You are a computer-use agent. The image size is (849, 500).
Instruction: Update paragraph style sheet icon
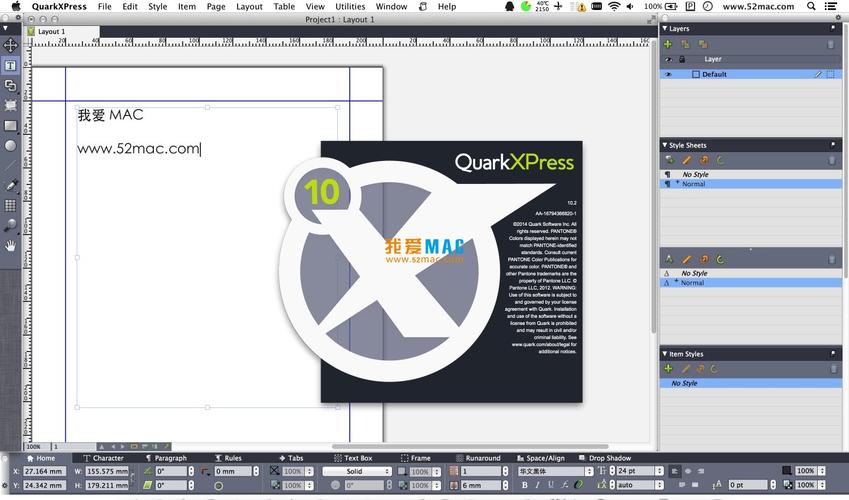(720, 160)
